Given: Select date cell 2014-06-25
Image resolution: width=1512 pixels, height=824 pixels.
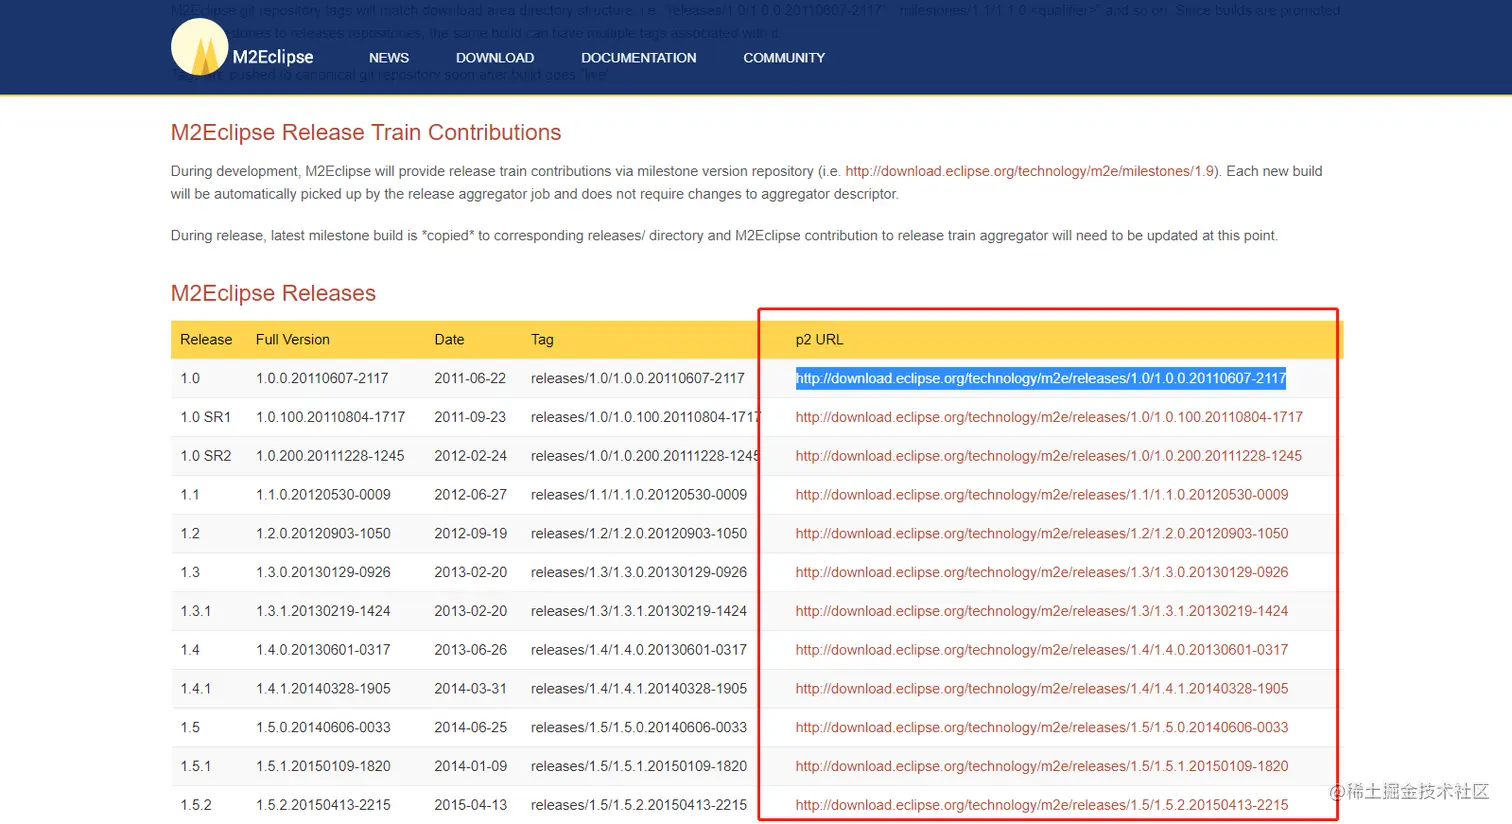Looking at the screenshot, I should (x=470, y=728).
